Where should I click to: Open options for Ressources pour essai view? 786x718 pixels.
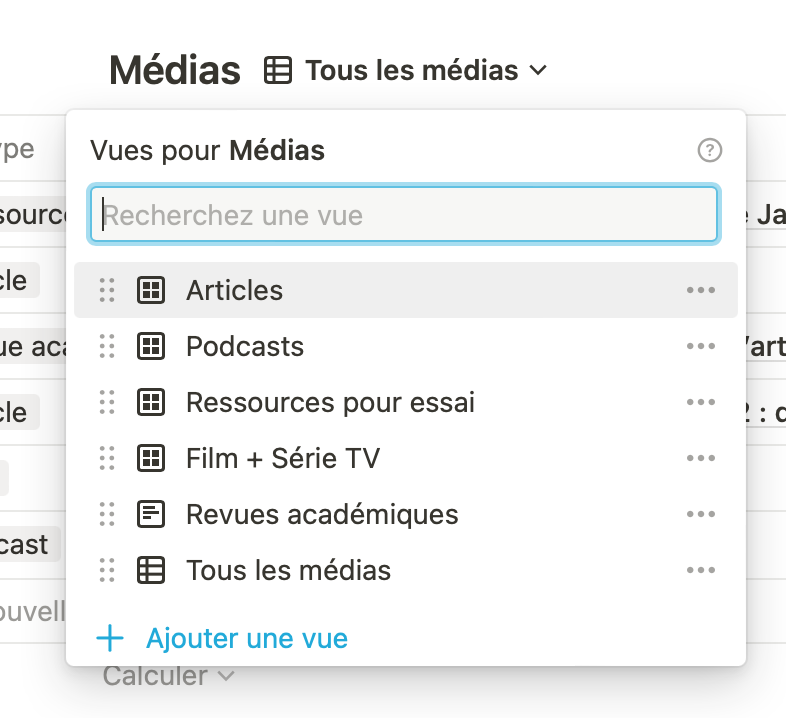tap(700, 402)
